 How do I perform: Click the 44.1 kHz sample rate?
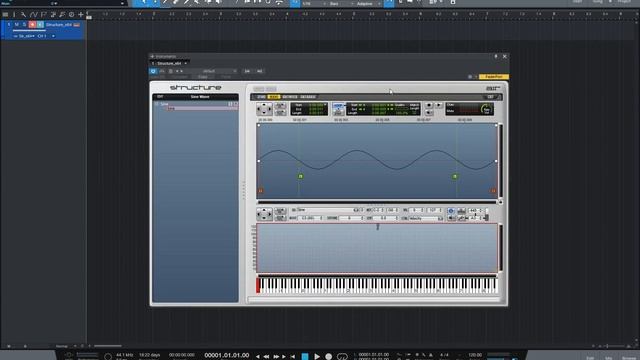124,355
